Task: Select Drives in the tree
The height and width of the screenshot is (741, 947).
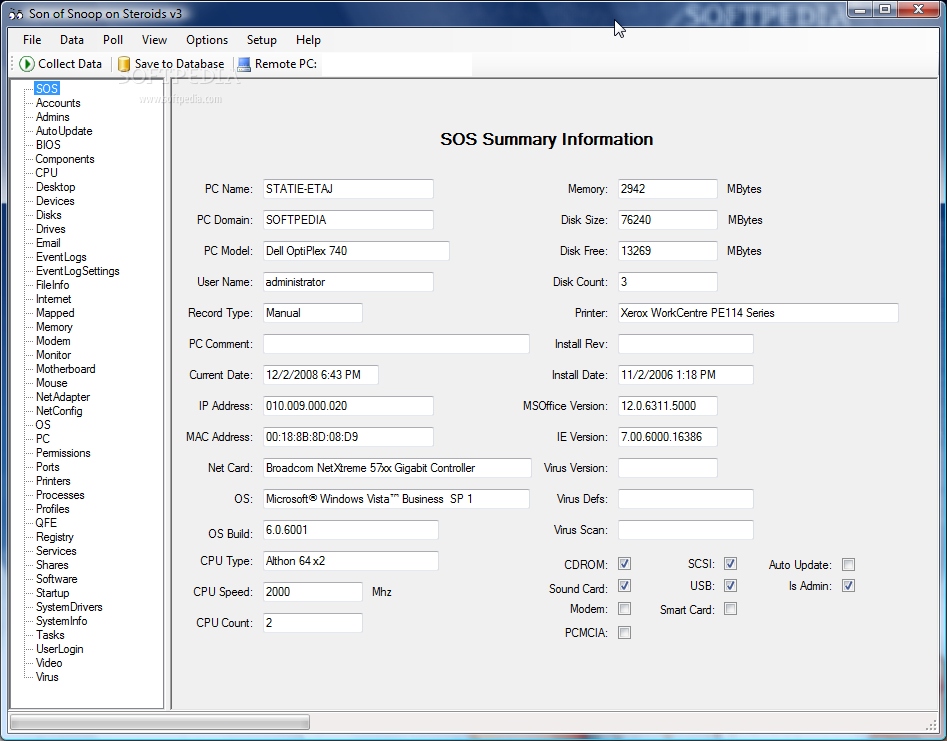Action: (50, 229)
